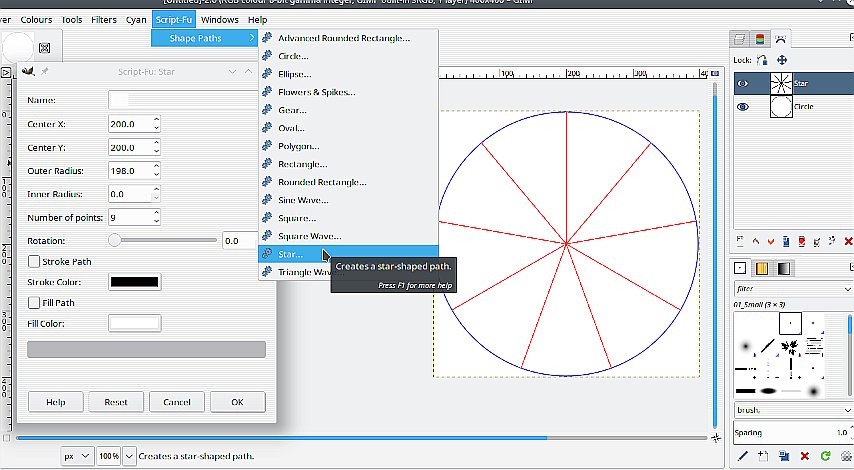Open the px units dropdown
Viewport: 854px width, 470px height.
pos(84,456)
